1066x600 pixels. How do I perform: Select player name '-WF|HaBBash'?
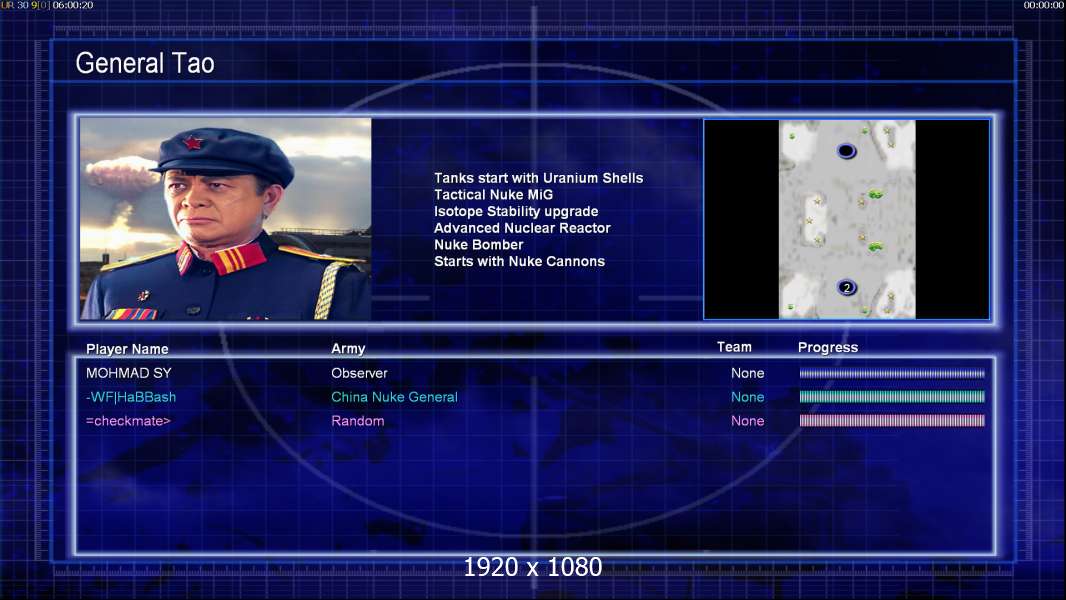(x=131, y=397)
